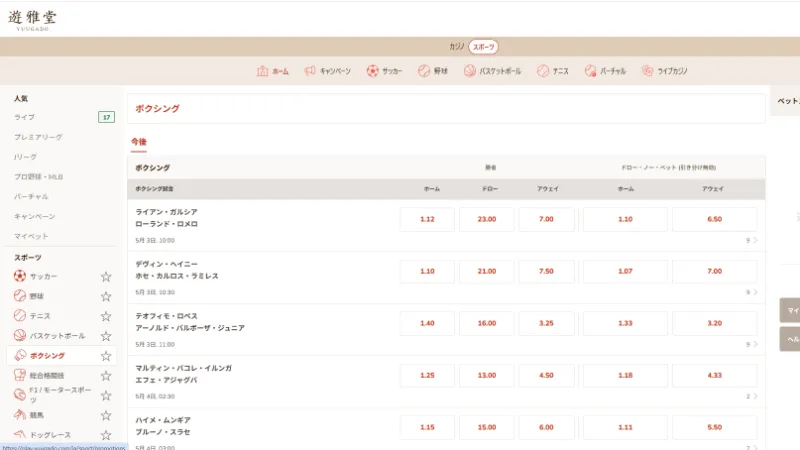The height and width of the screenshot is (450, 800).
Task: Open Premier League in the sidebar
Action: [x=38, y=137]
